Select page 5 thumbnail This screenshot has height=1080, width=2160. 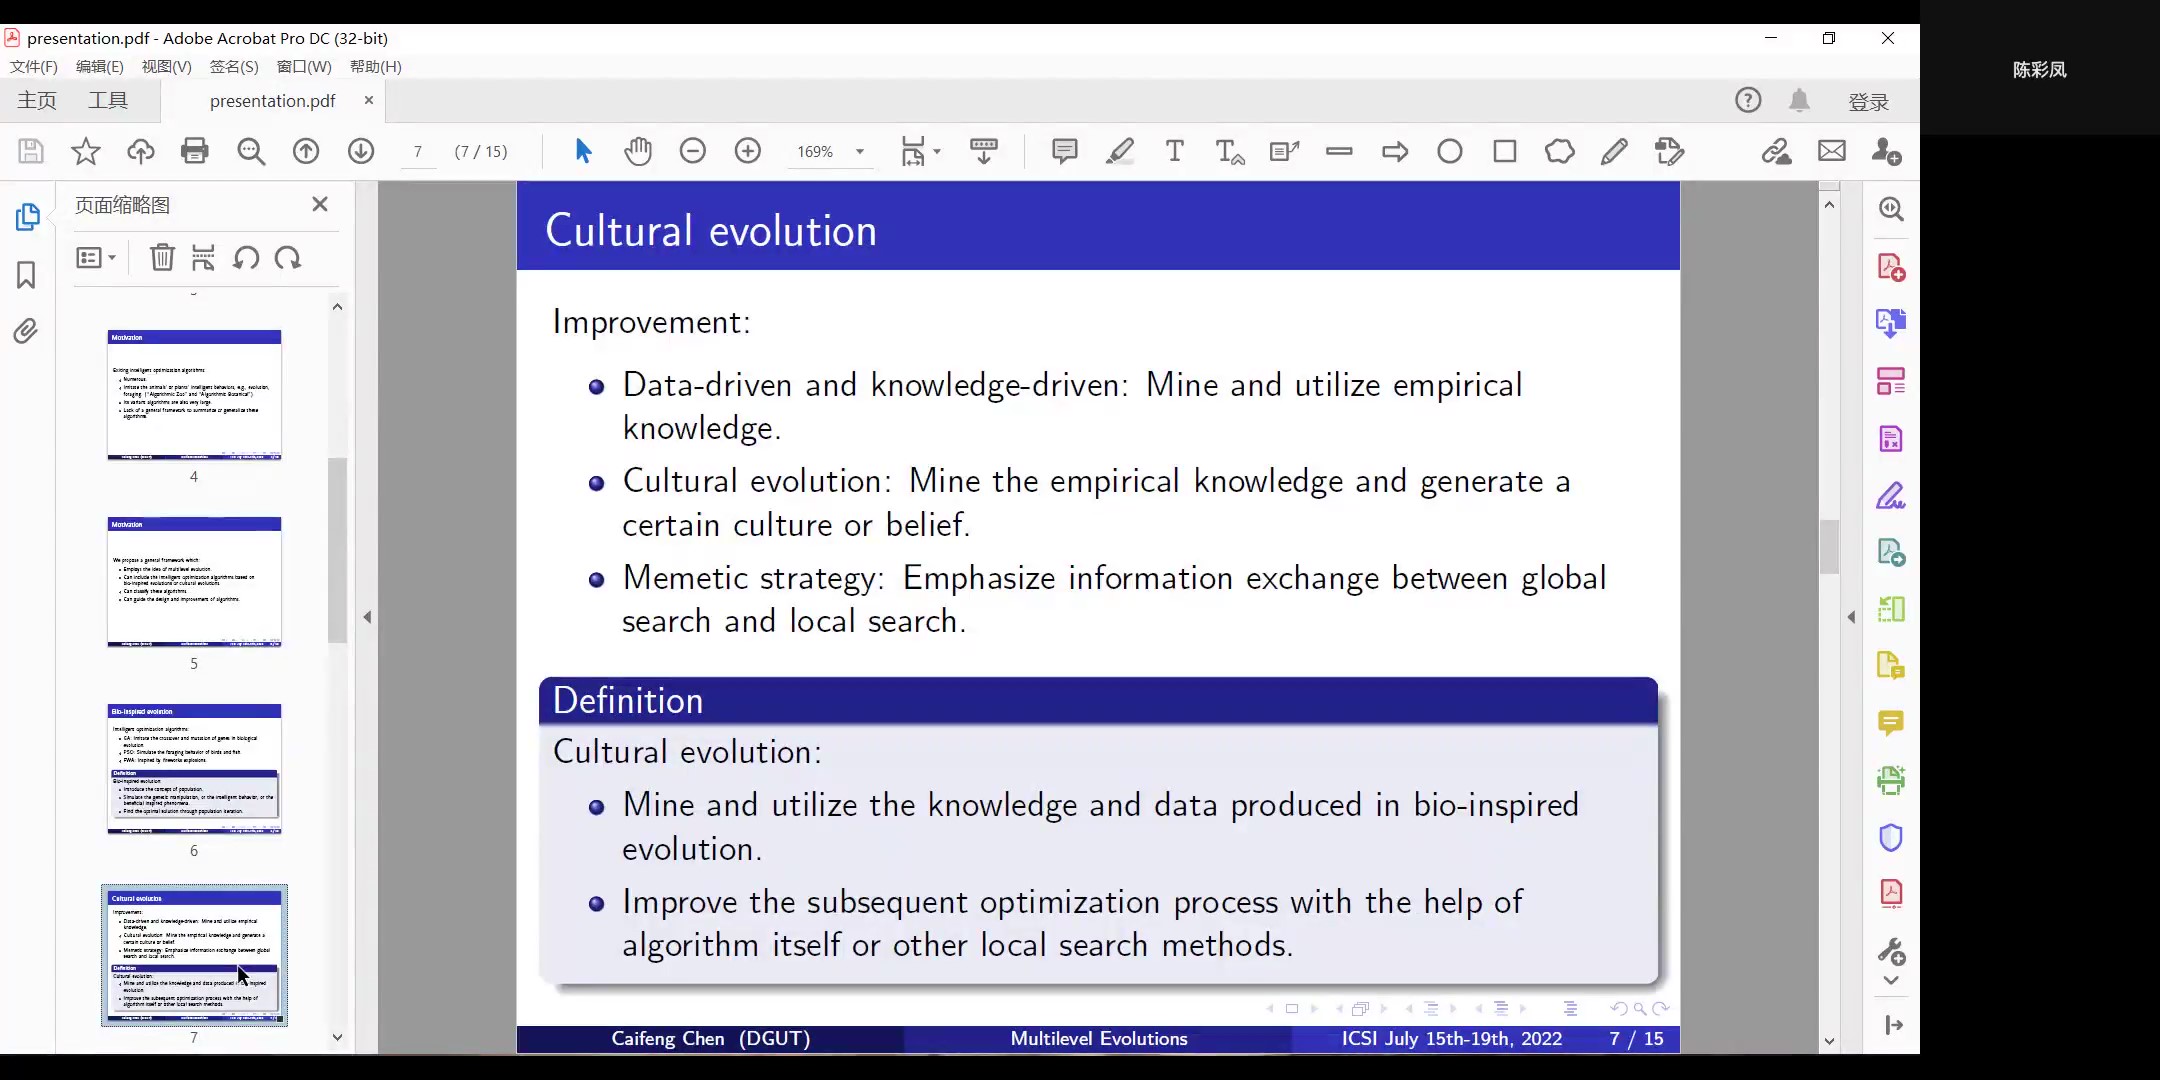pyautogui.click(x=194, y=582)
